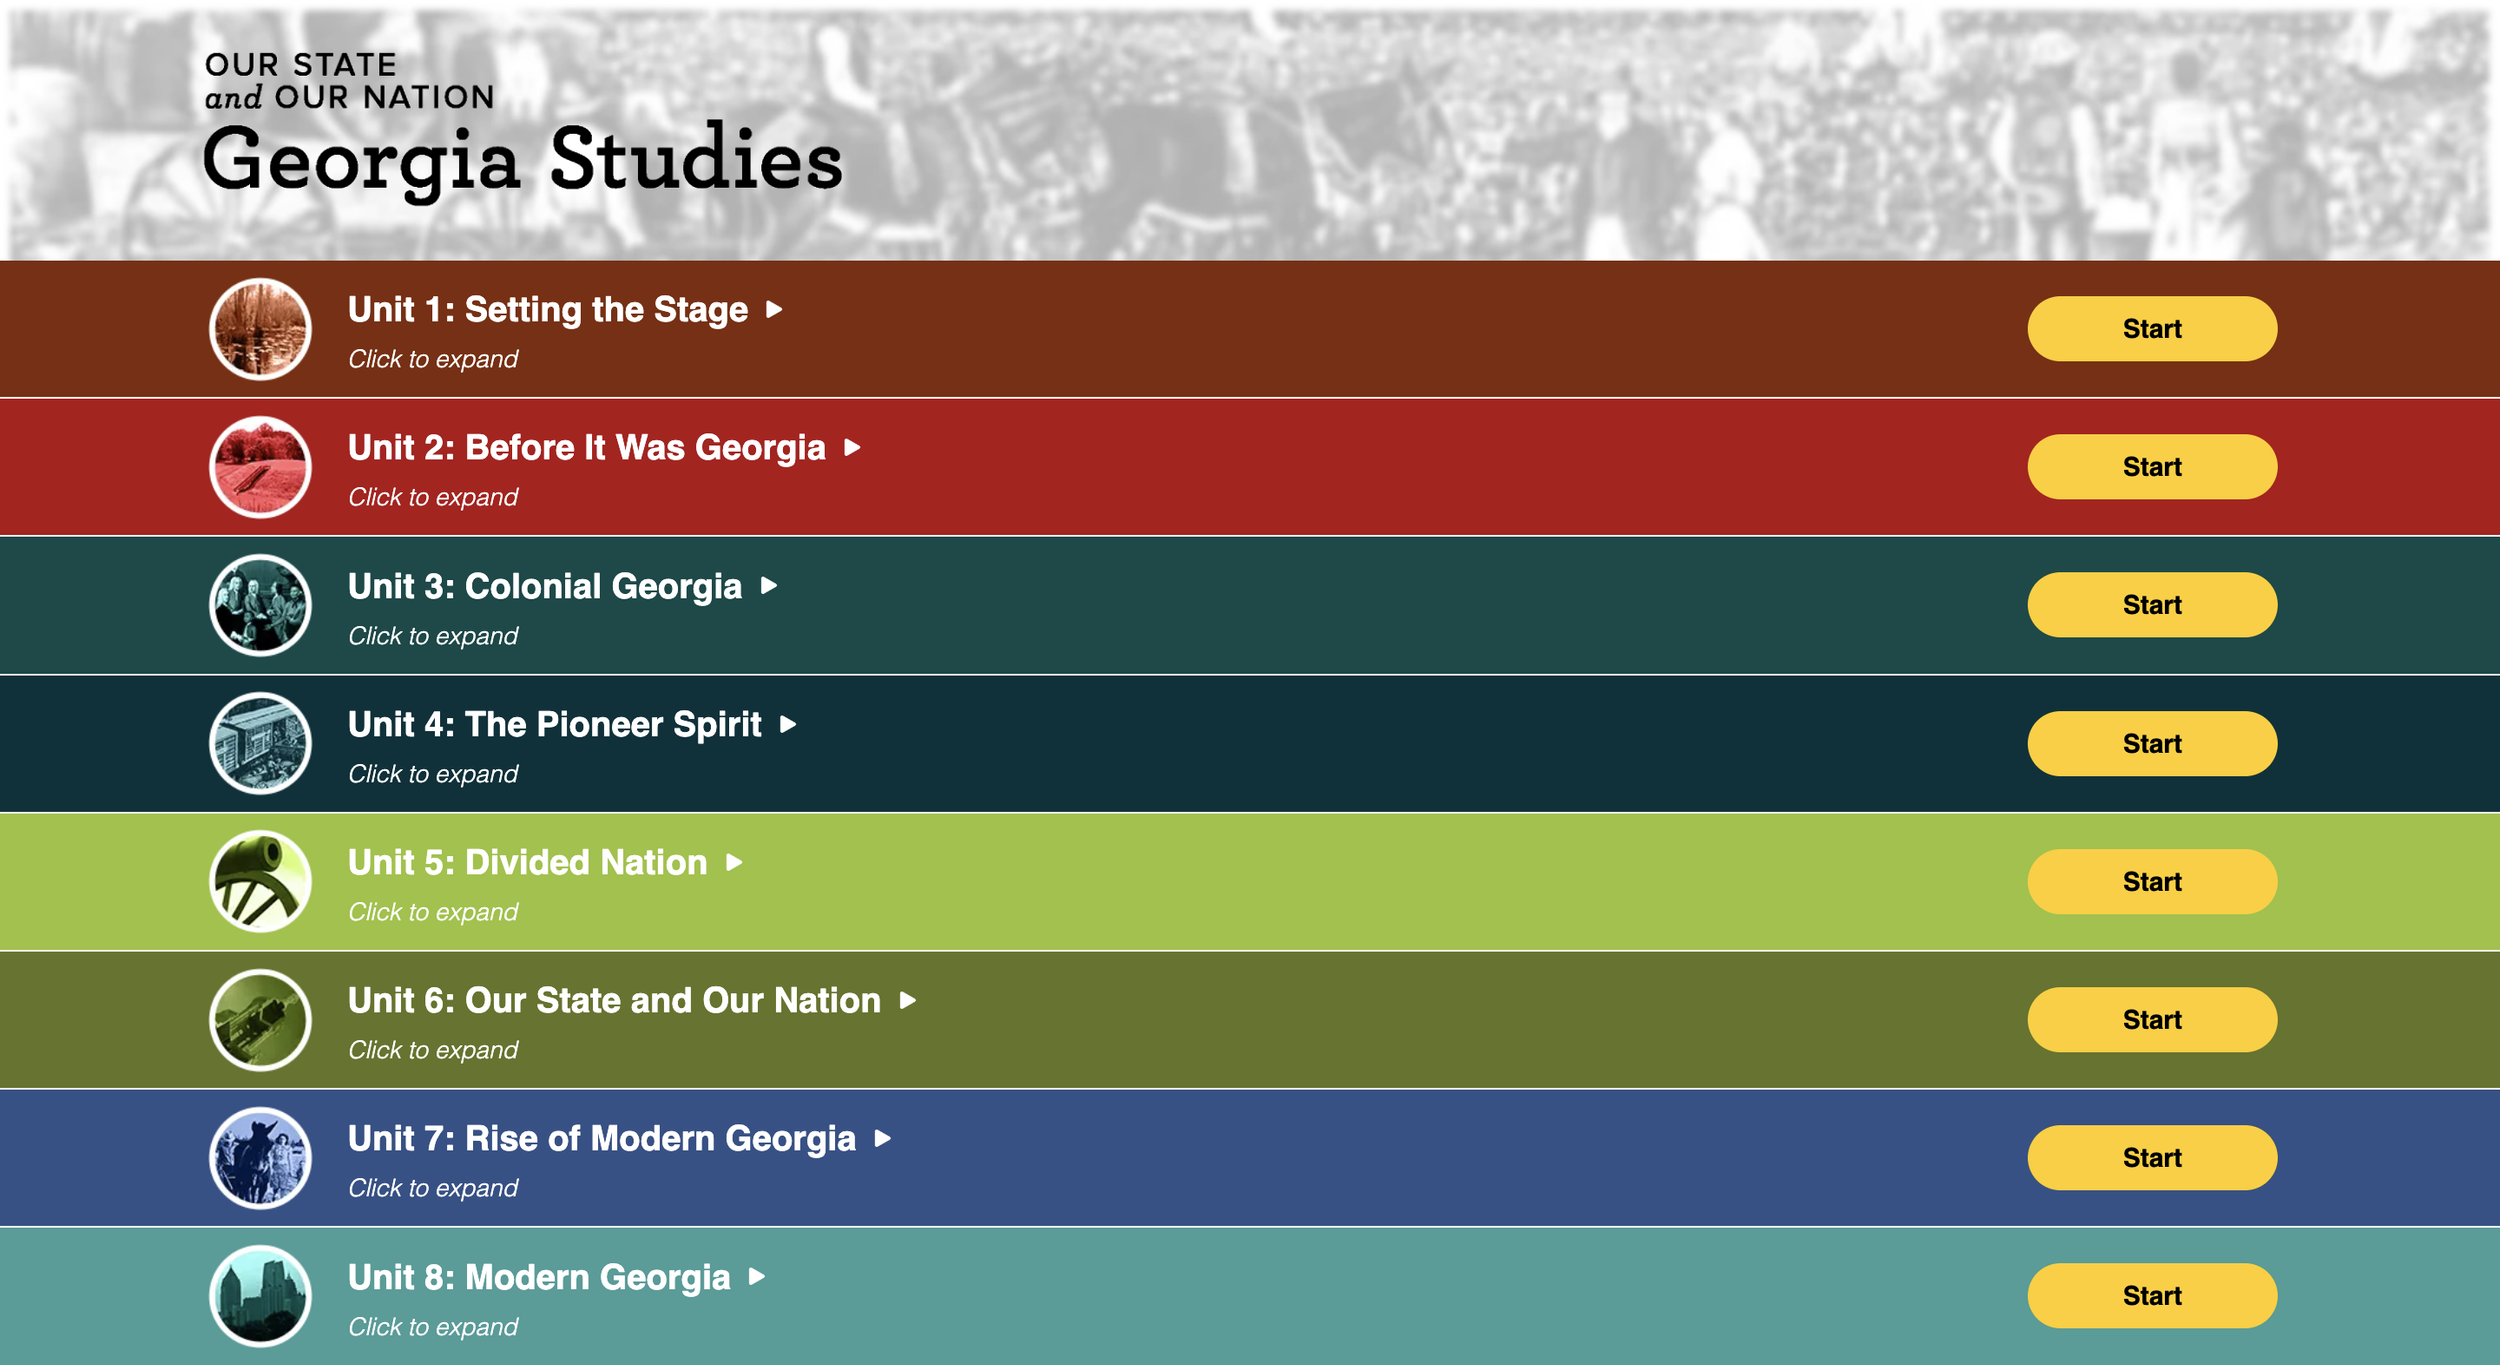This screenshot has width=2500, height=1365.
Task: Click the Unit 5 cannon circular icon
Action: click(x=260, y=881)
